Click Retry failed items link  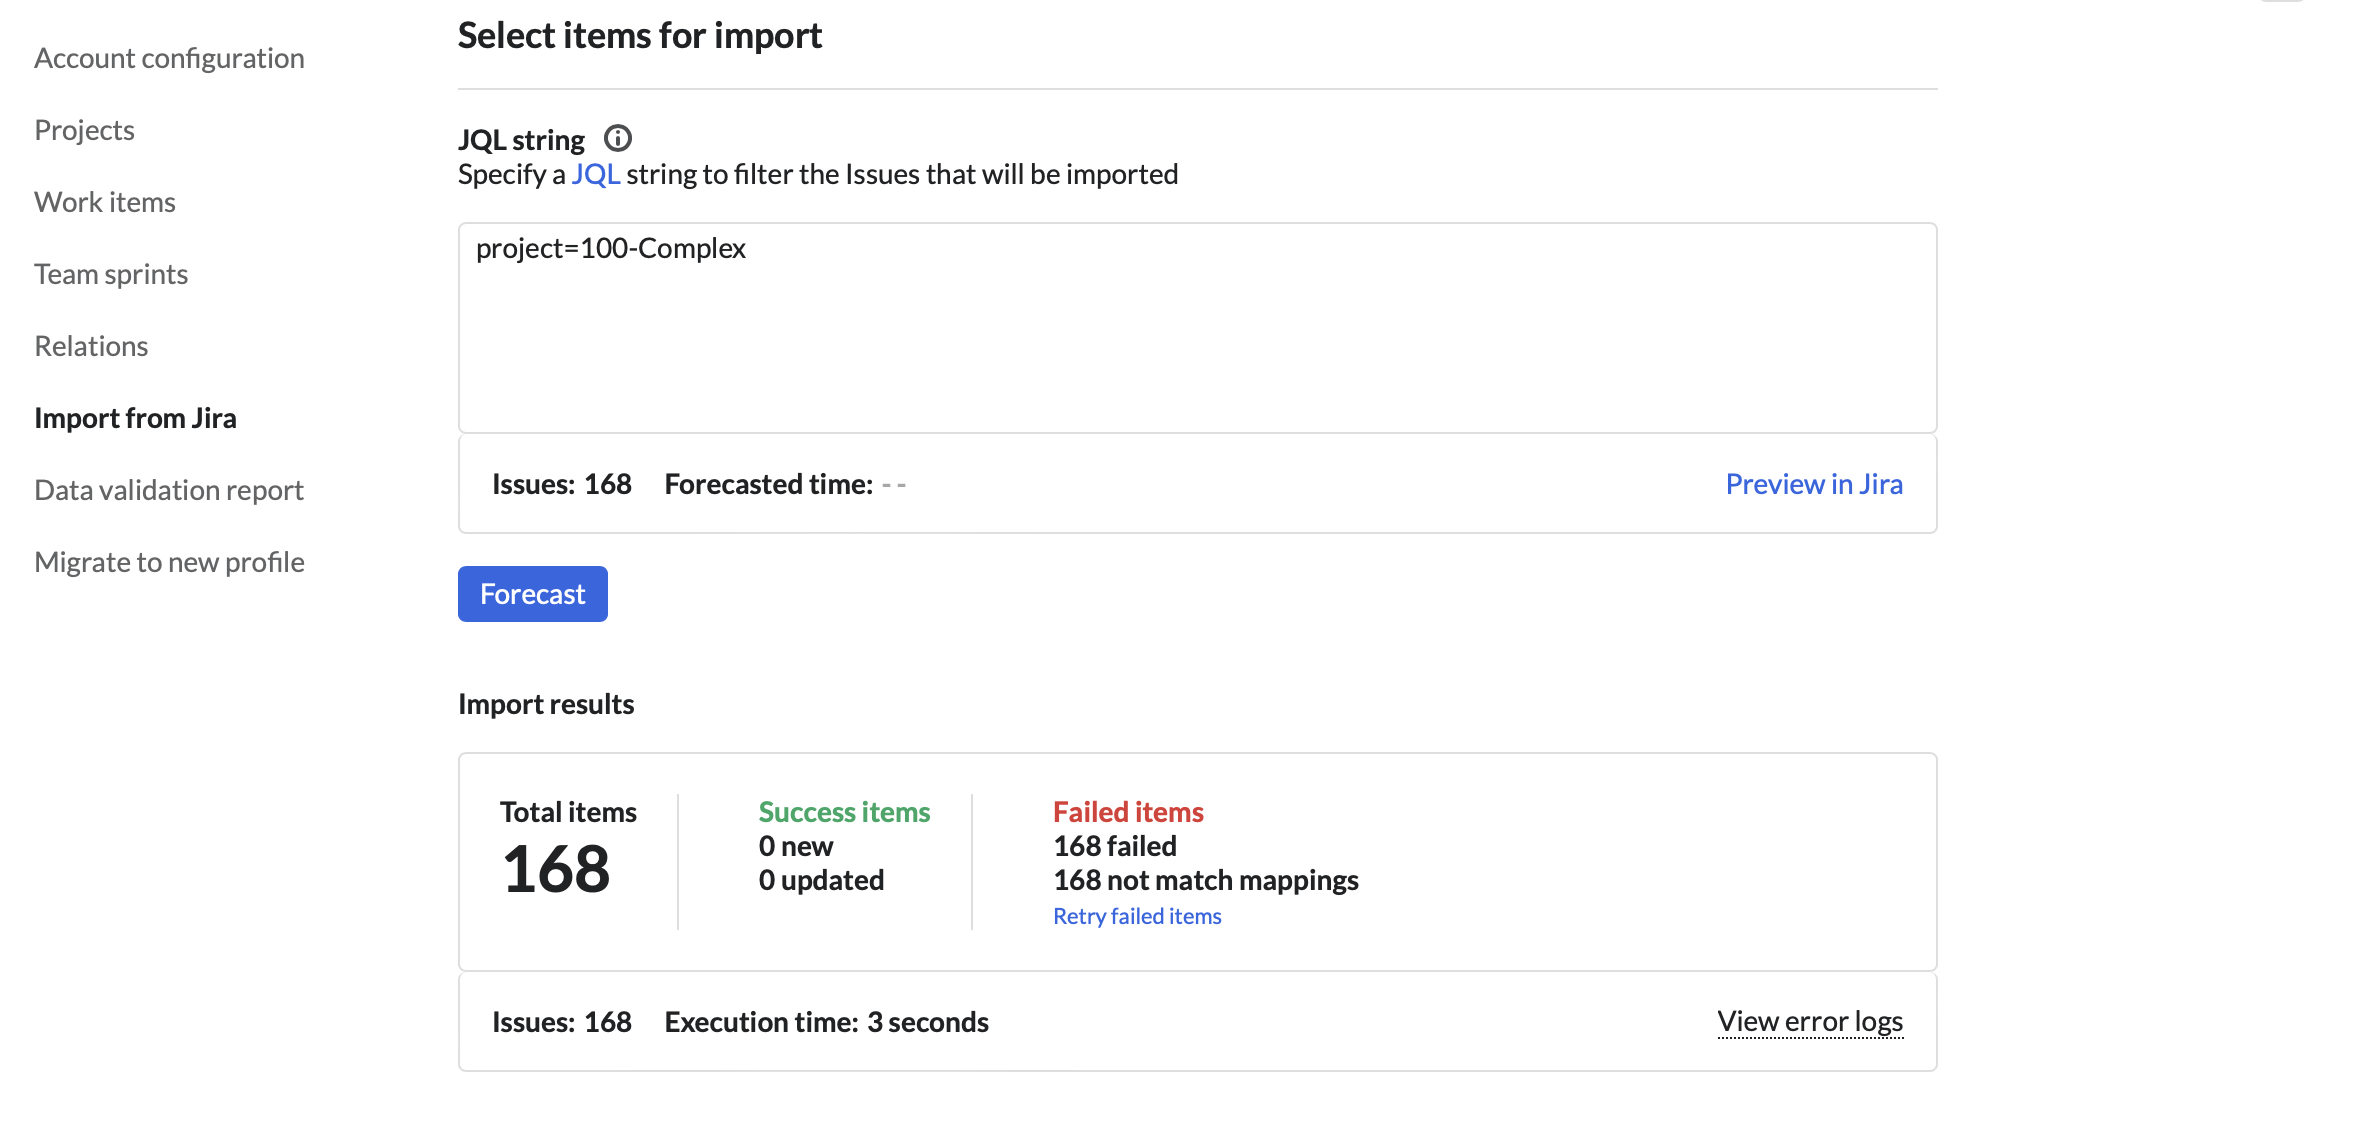(1137, 916)
